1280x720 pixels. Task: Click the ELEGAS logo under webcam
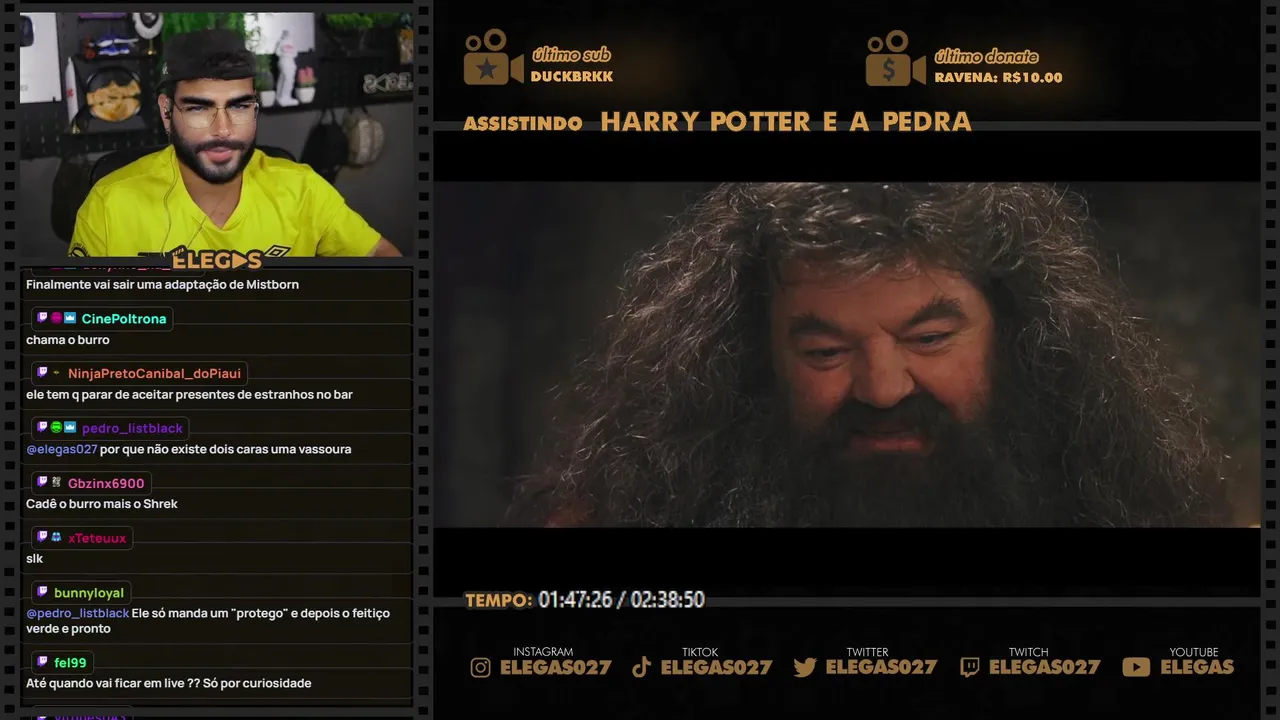point(217,261)
